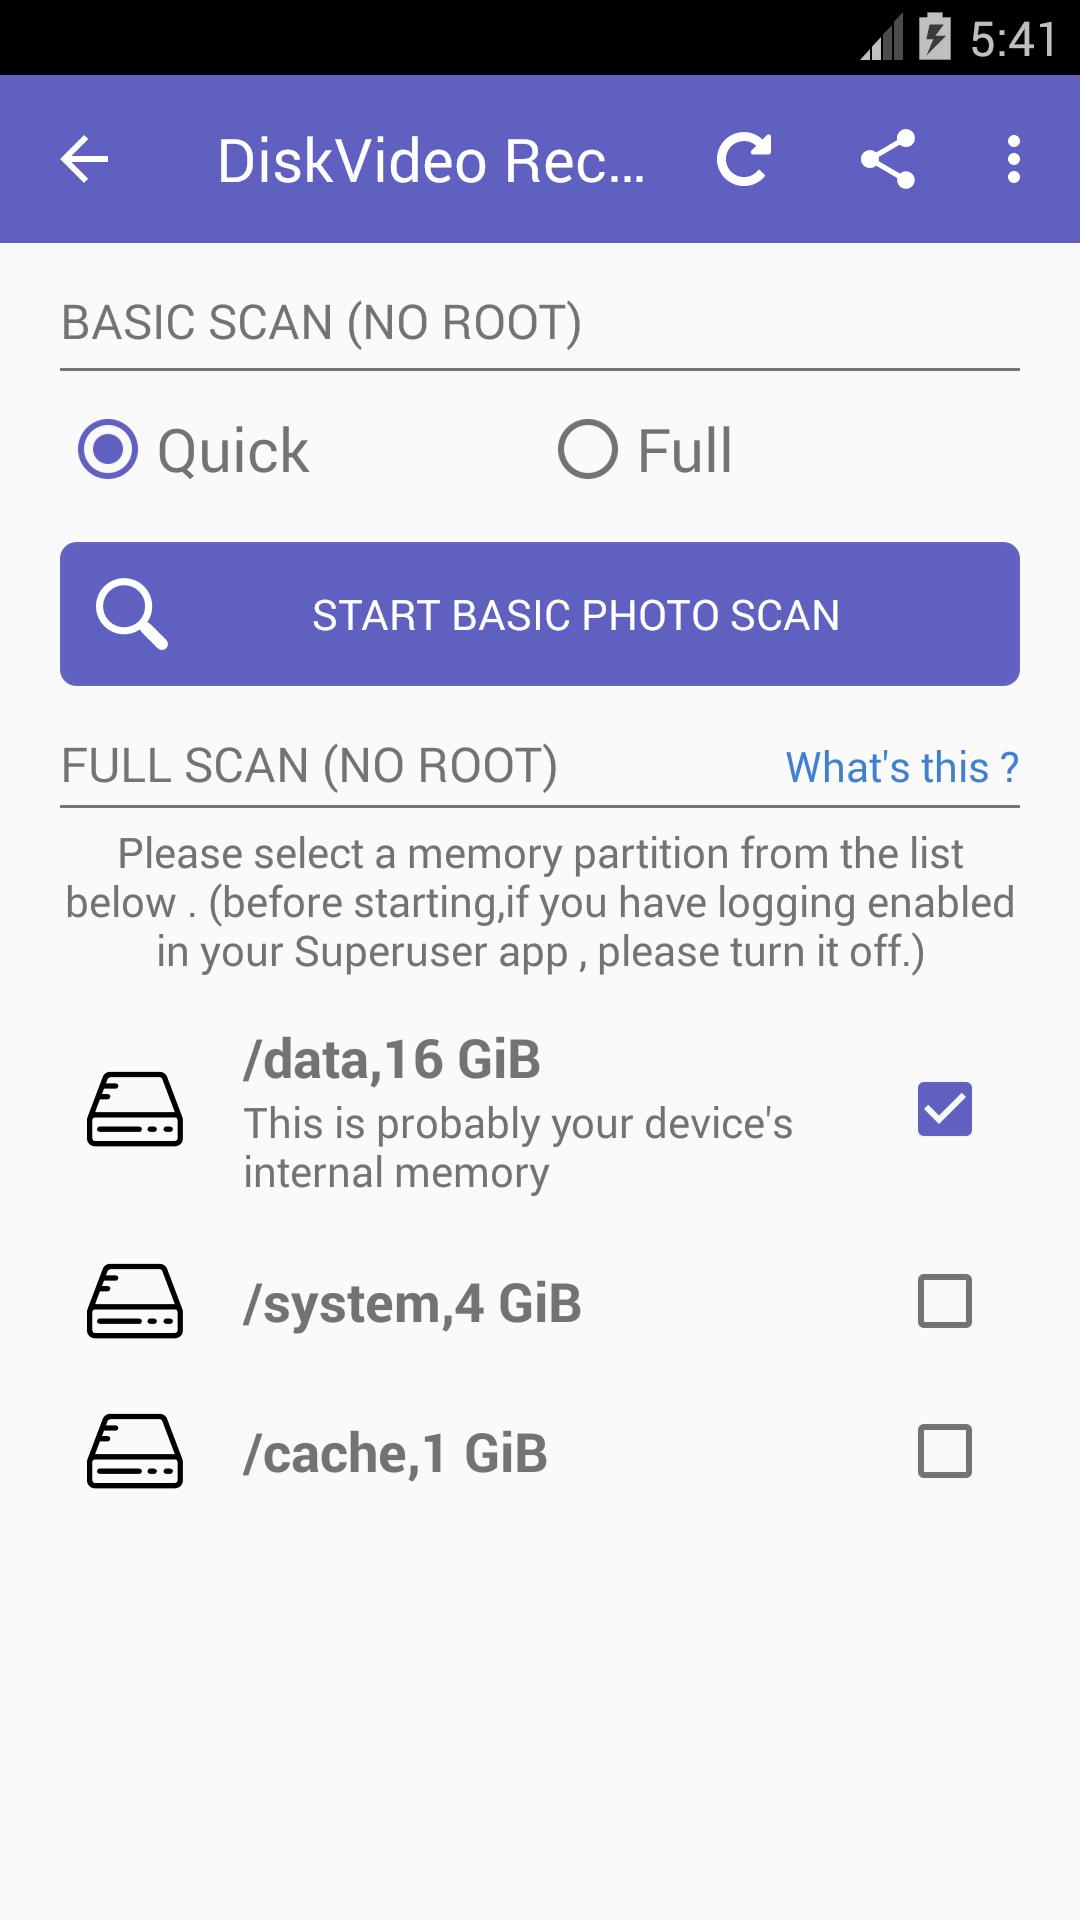
Task: Tap the DiskVideo Rec... title text
Action: [x=431, y=161]
